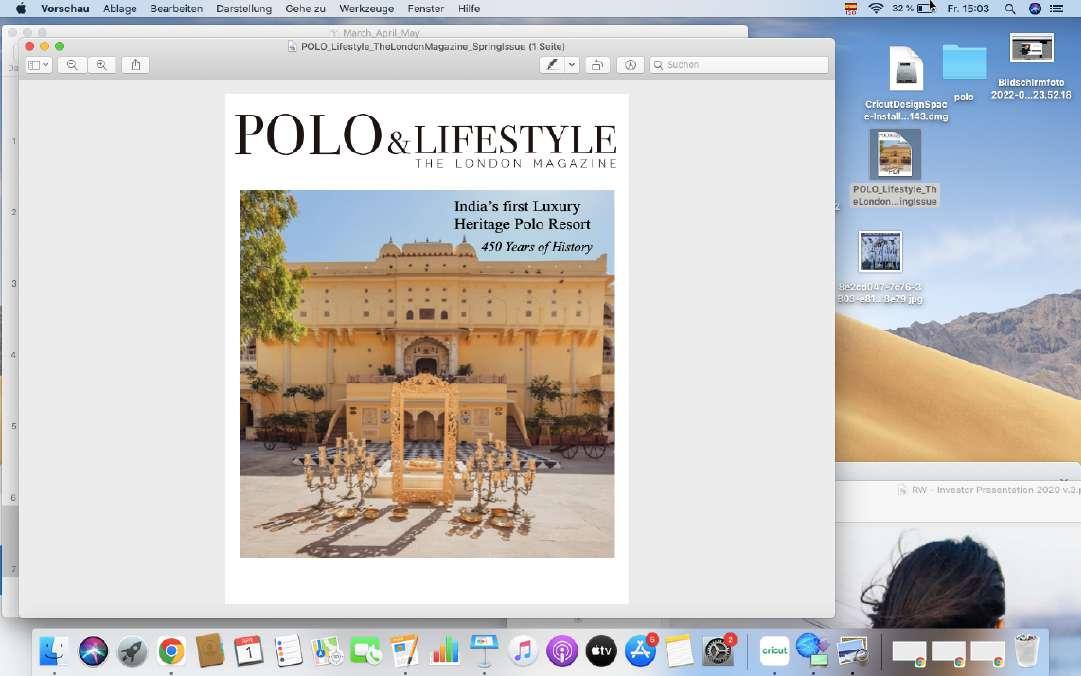
Task: Open the Hilfe menu
Action: 469,8
